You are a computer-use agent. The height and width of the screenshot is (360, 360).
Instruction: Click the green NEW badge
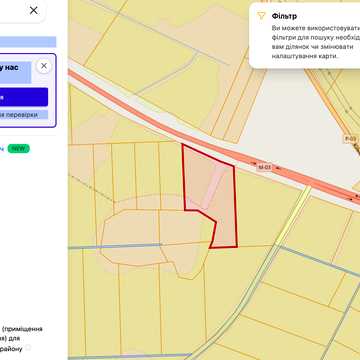pyautogui.click(x=19, y=149)
